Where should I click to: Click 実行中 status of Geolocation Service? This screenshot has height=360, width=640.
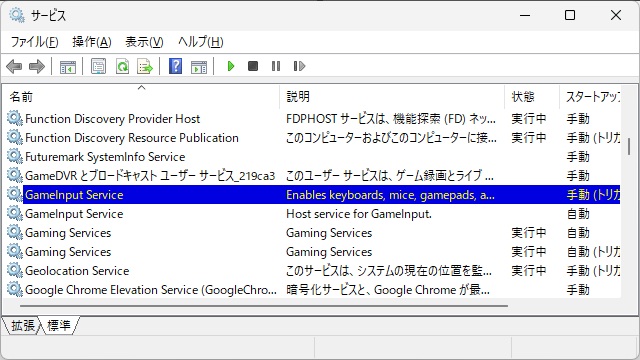coord(529,271)
